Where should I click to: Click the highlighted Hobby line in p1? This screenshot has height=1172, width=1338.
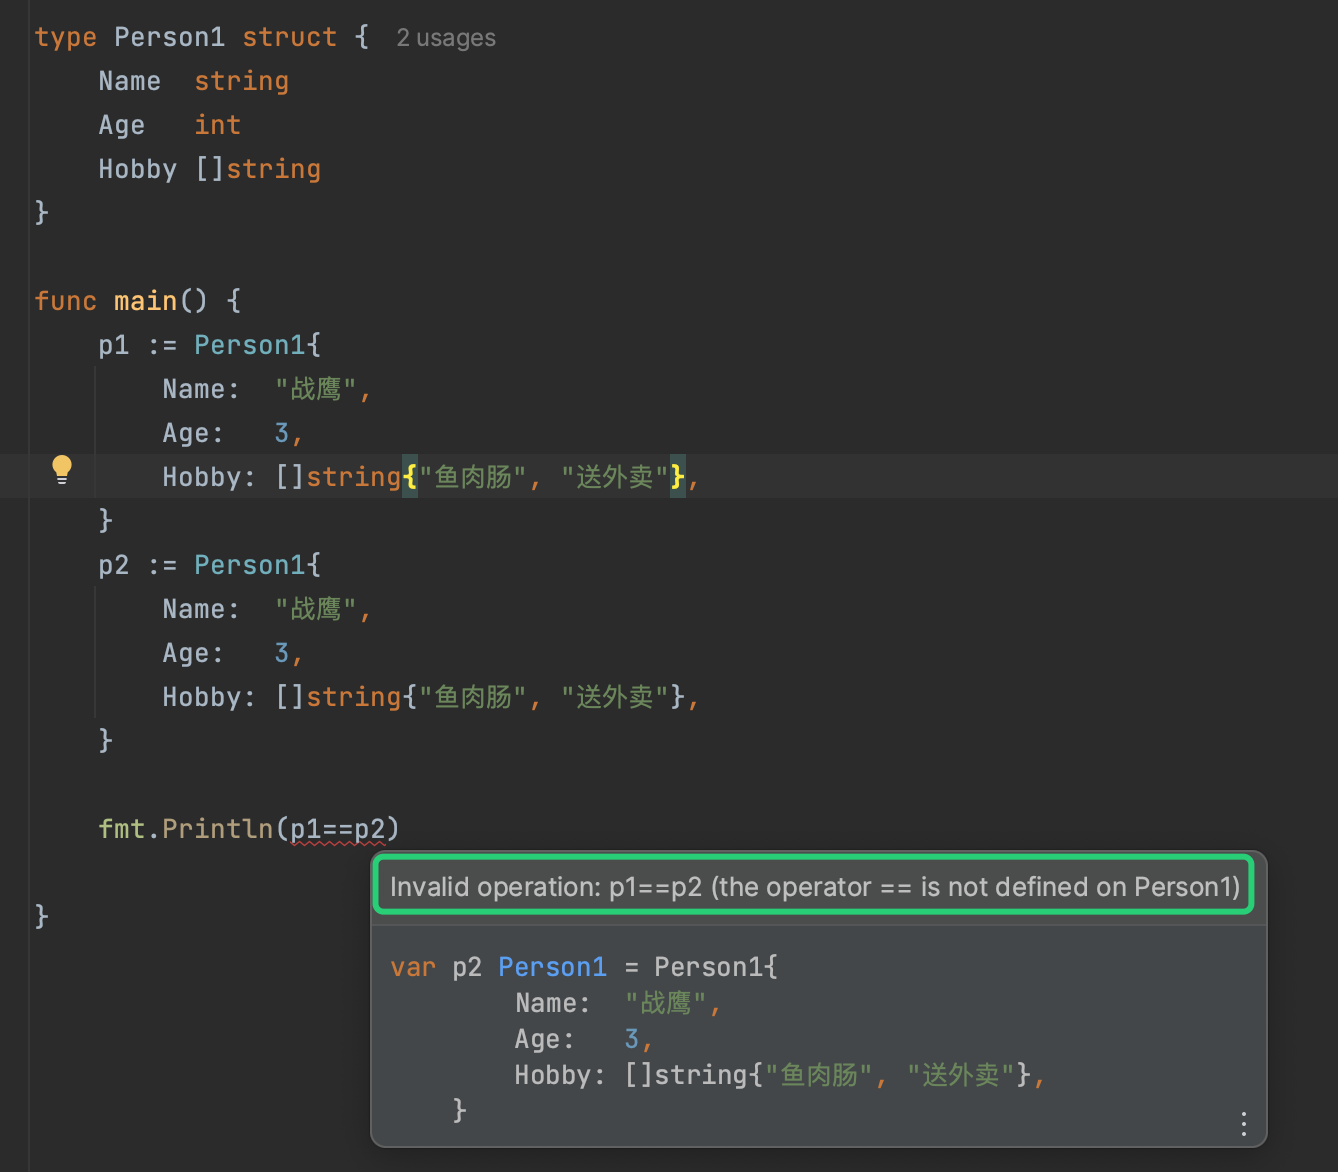click(430, 477)
